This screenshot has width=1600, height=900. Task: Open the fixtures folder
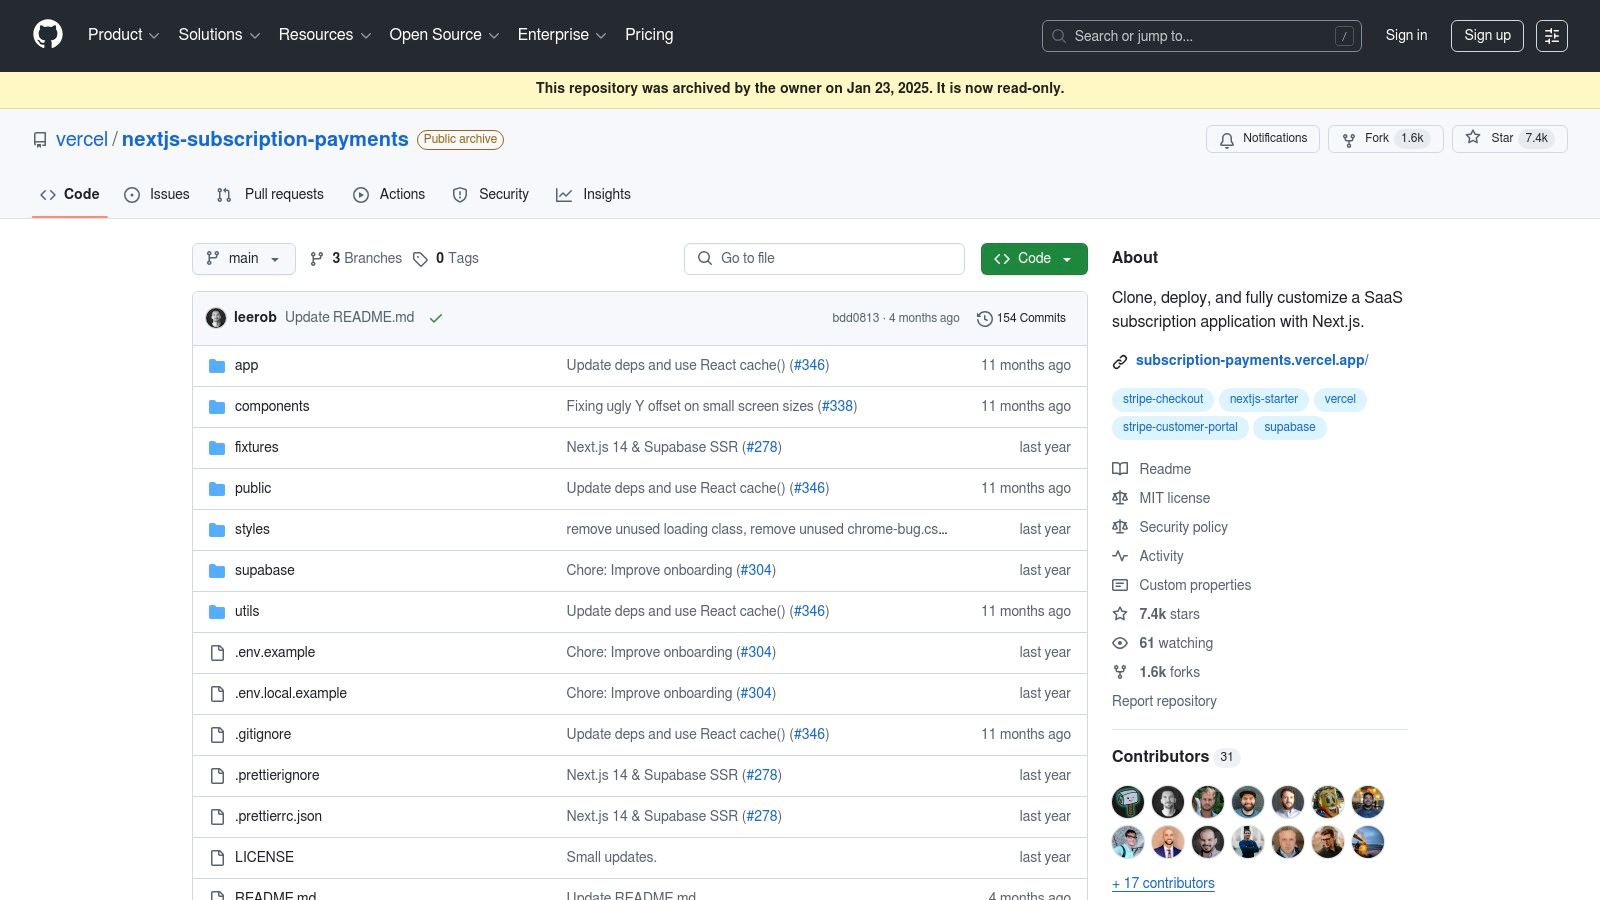[x=256, y=447]
